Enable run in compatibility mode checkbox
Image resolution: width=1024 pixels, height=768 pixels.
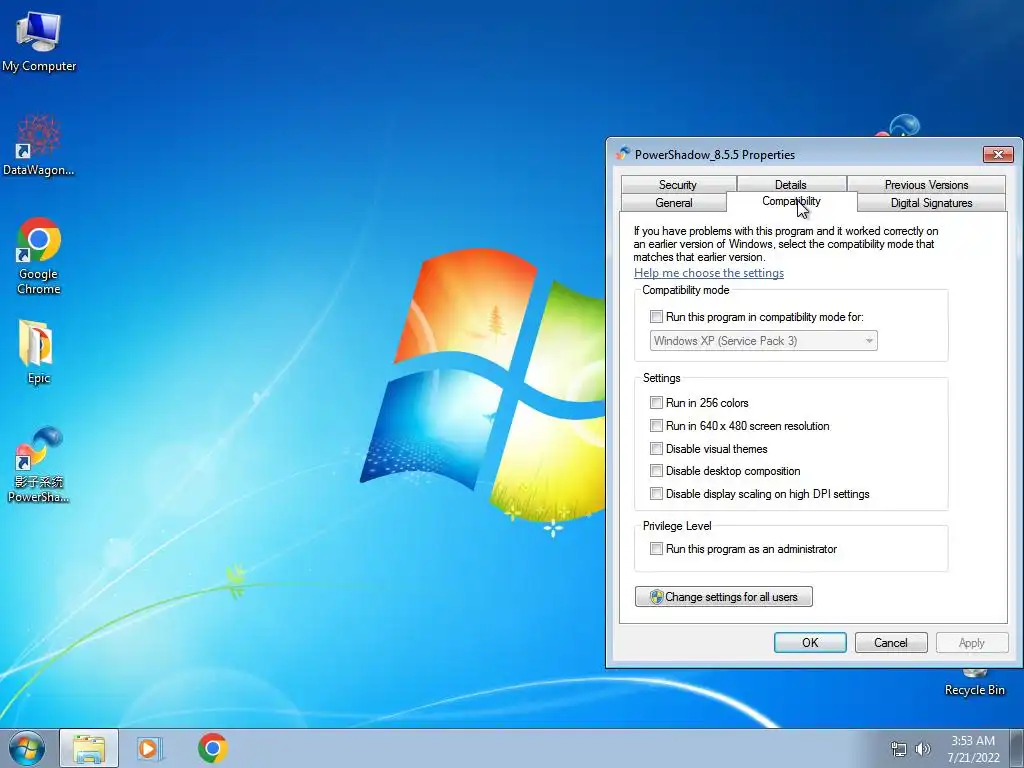[x=656, y=317]
